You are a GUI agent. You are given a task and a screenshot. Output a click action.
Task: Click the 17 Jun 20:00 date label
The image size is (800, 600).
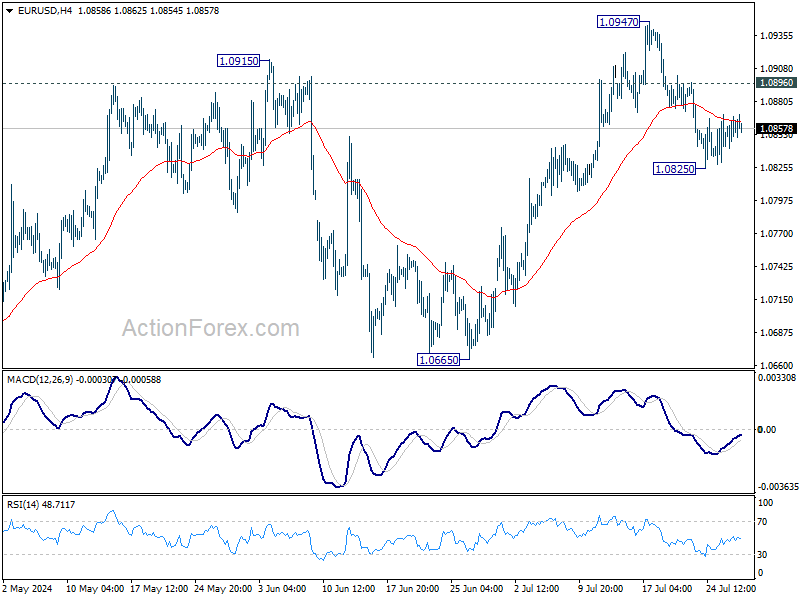[412, 589]
